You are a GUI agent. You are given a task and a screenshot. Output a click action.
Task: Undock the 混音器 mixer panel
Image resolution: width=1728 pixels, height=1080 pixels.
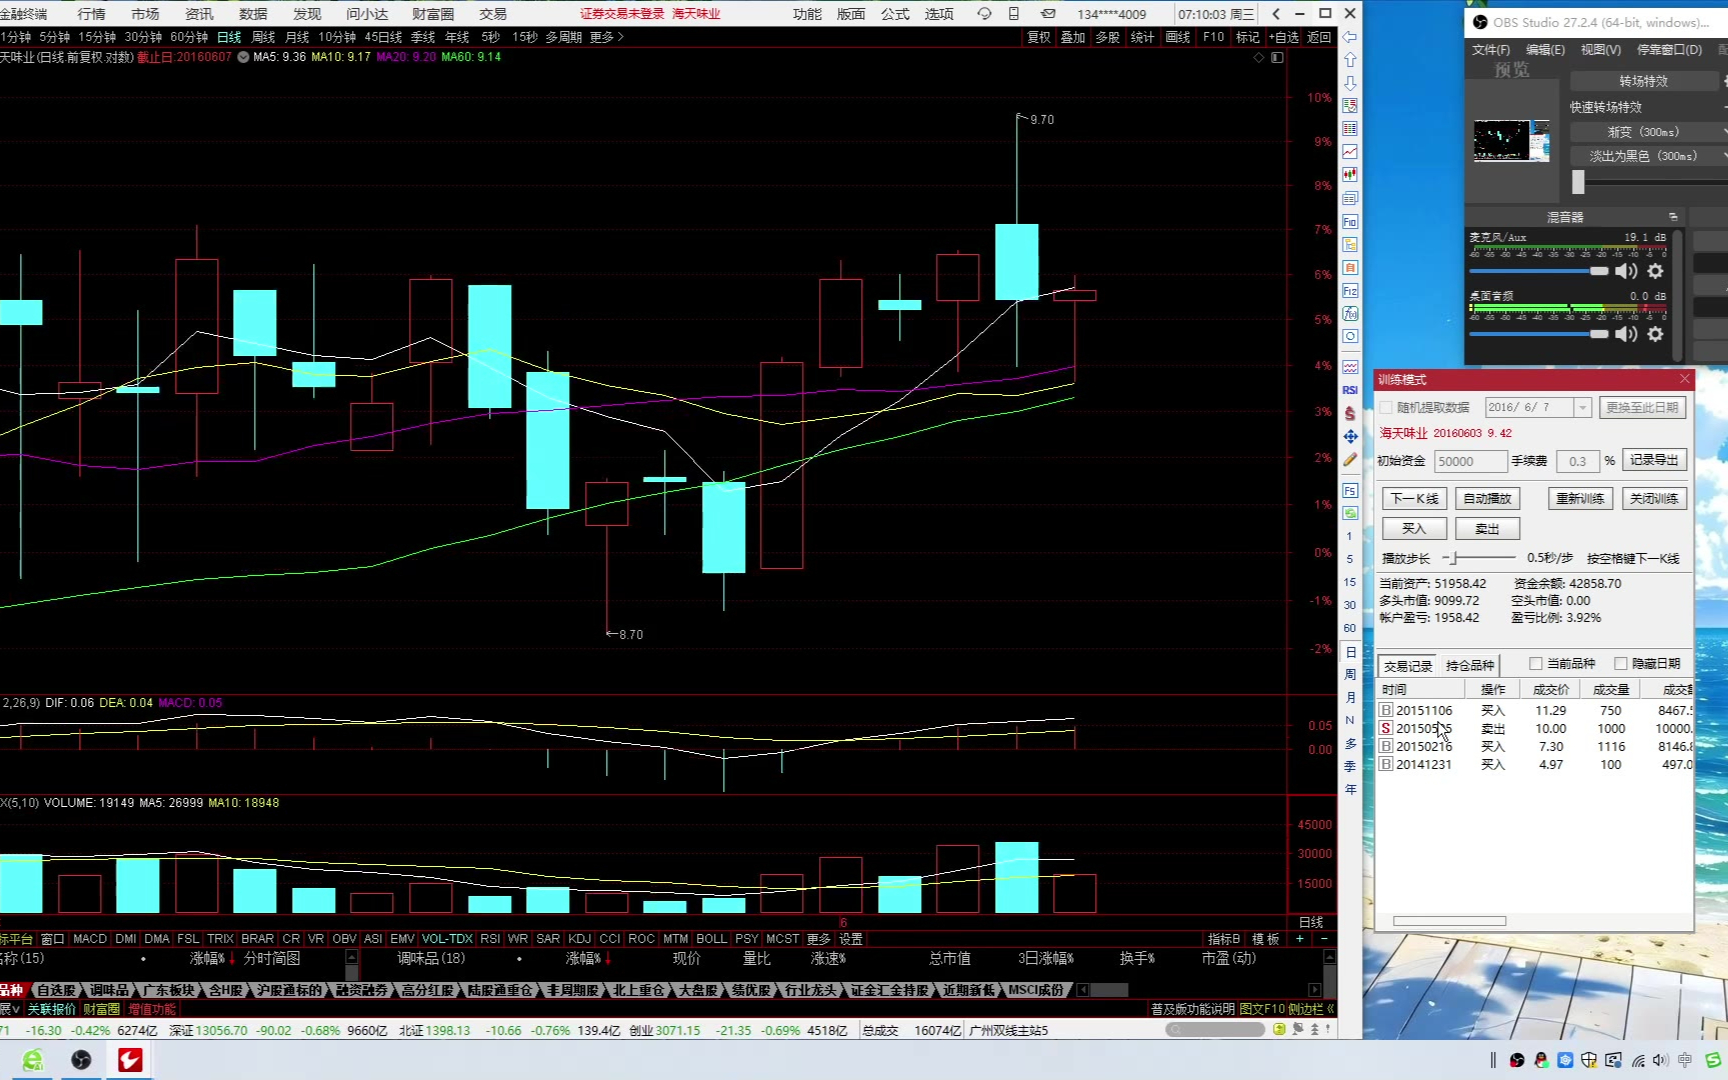tap(1673, 217)
